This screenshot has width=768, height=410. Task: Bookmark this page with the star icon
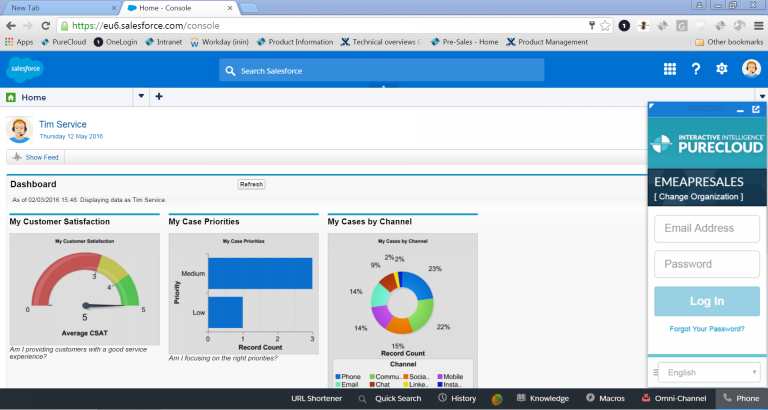pos(605,25)
